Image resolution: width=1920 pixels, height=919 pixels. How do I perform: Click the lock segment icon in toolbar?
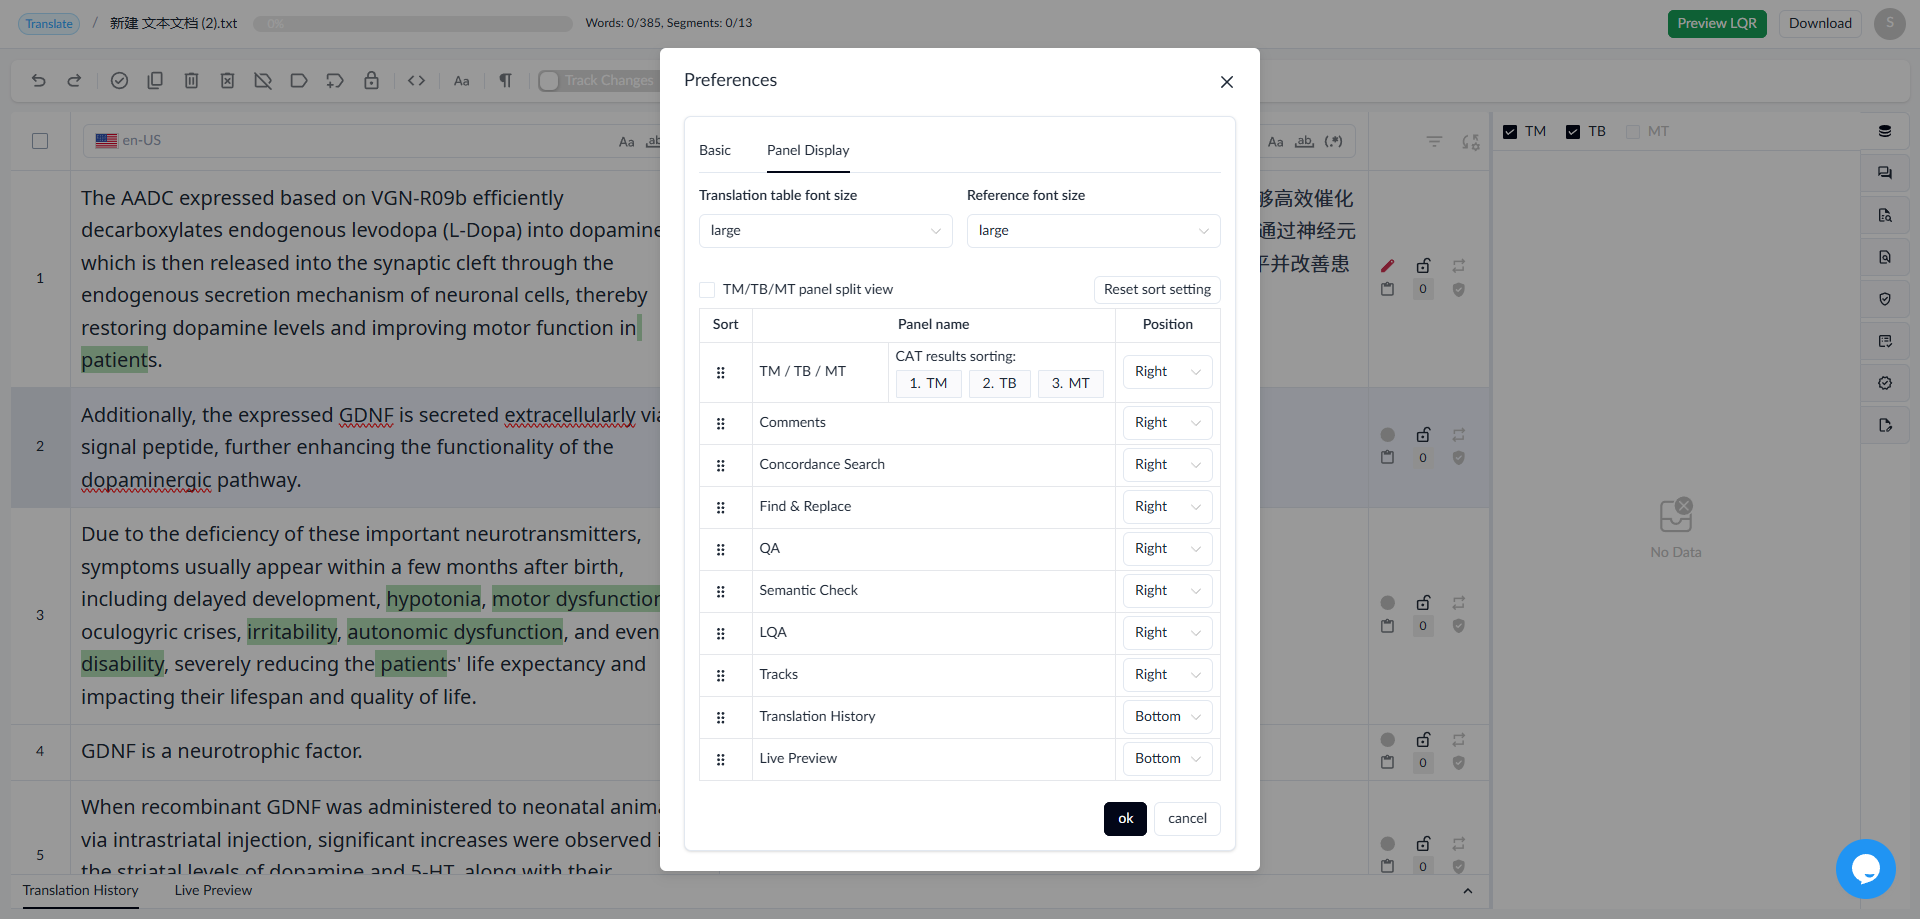371,81
